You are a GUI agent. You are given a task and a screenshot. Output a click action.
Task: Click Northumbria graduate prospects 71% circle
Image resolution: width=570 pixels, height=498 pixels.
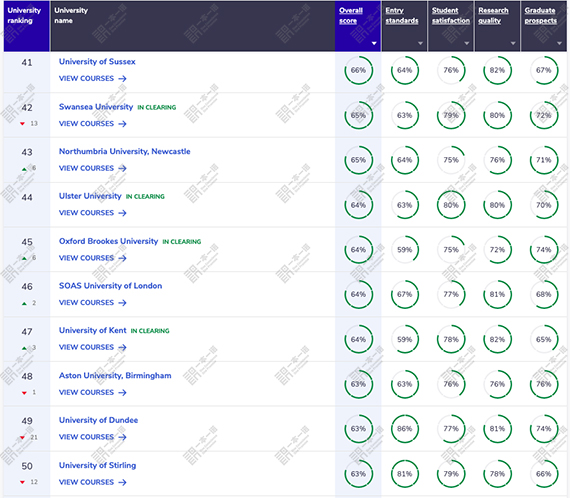[x=544, y=160]
